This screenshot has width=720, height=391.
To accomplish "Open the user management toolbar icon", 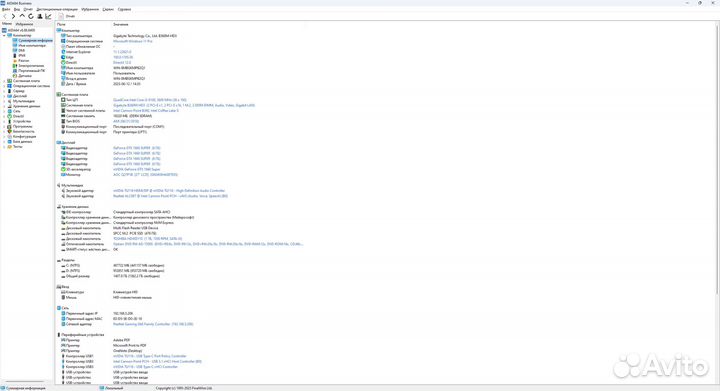I will point(39,16).
